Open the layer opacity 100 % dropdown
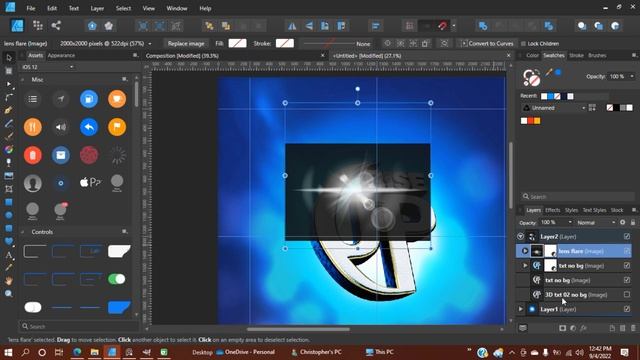 pyautogui.click(x=556, y=222)
